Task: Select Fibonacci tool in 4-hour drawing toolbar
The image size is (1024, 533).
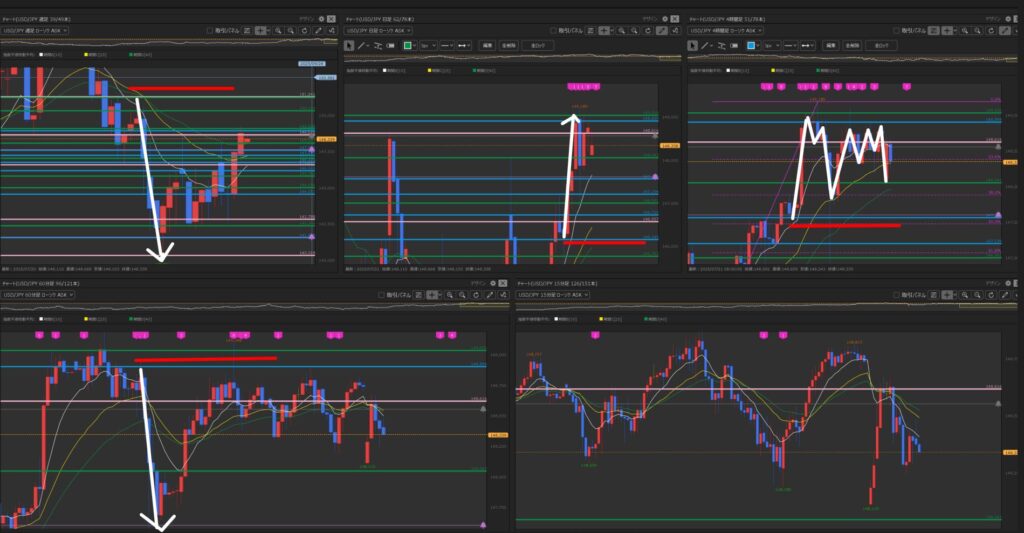Action: coord(722,46)
